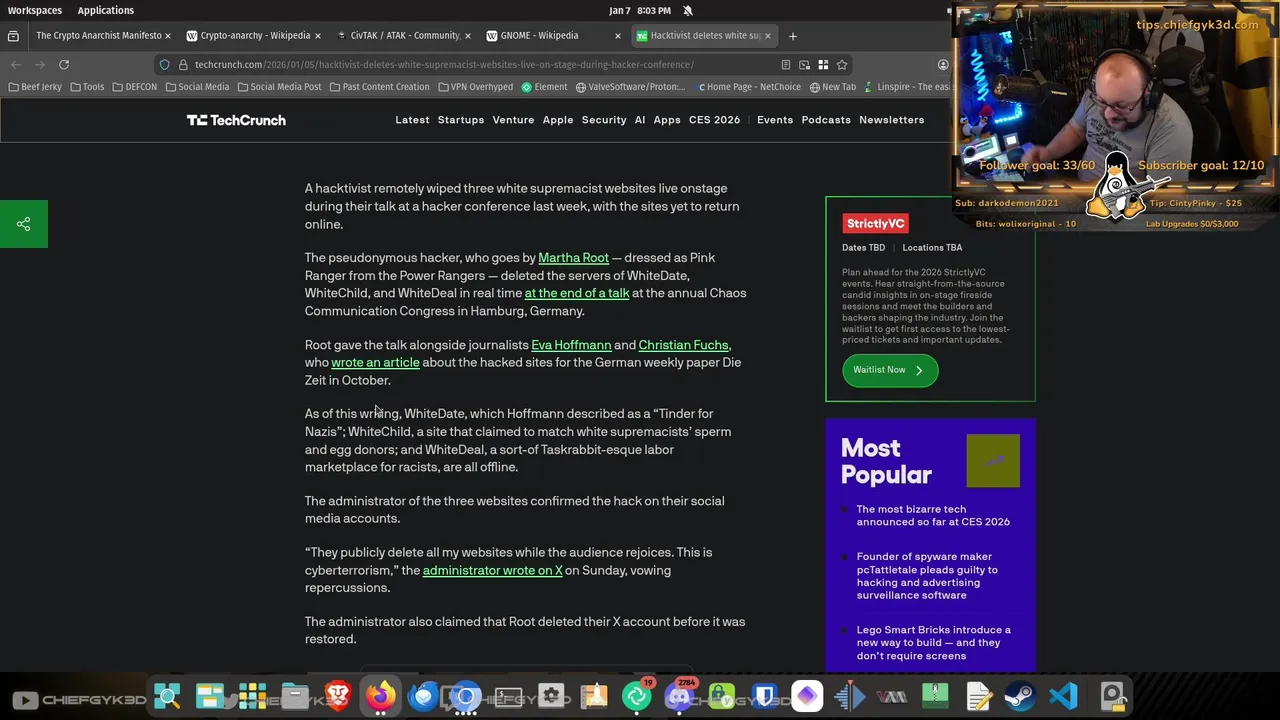Open the settings gear in the dock
The height and width of the screenshot is (720, 1280).
[551, 696]
